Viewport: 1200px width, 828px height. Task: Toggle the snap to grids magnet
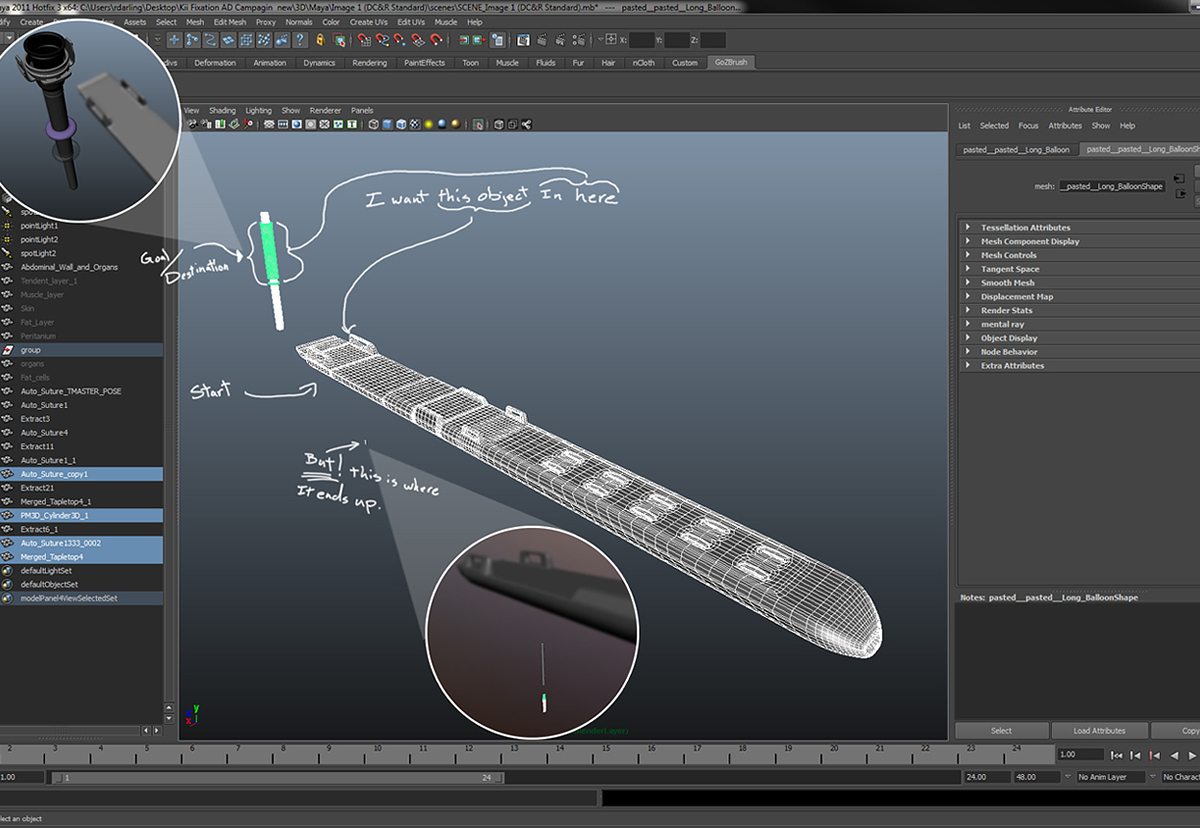[x=364, y=40]
